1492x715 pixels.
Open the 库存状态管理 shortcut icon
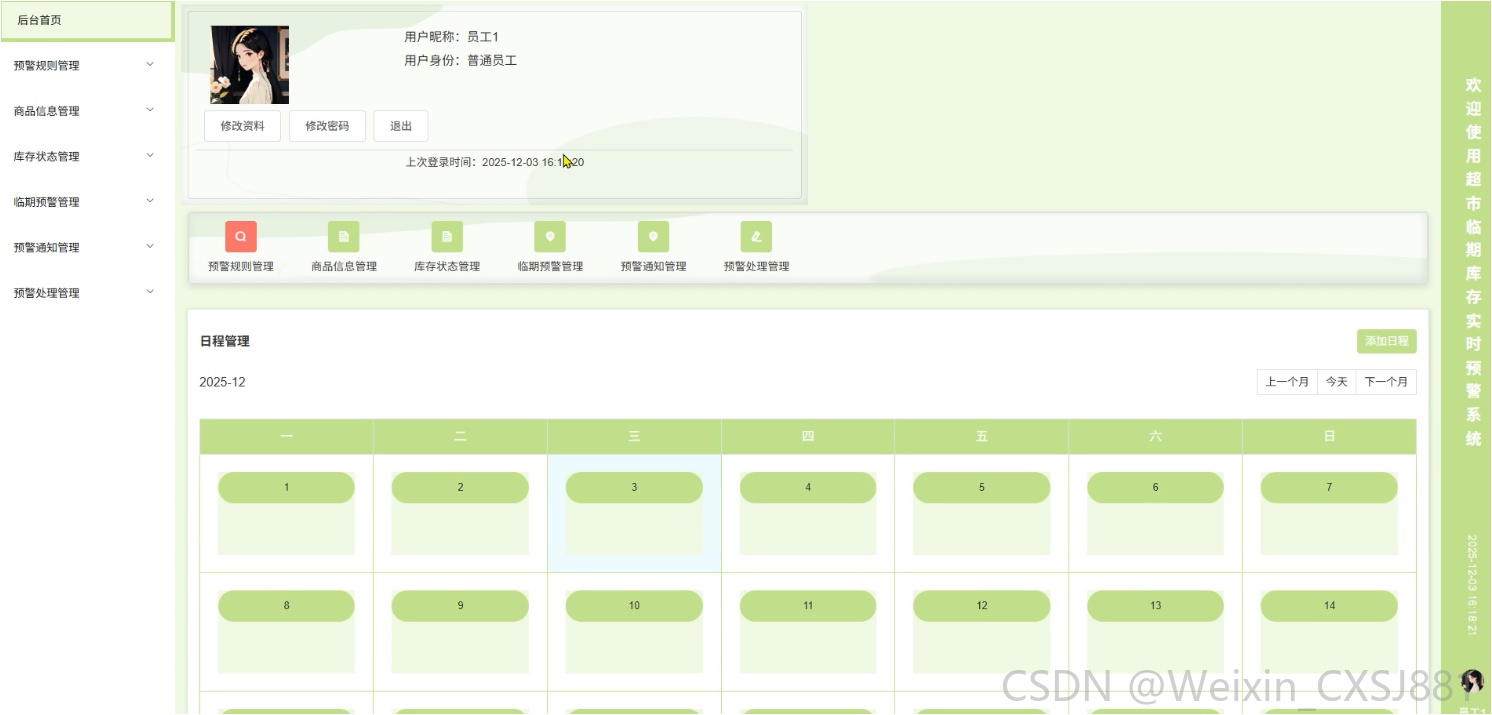[x=447, y=237]
